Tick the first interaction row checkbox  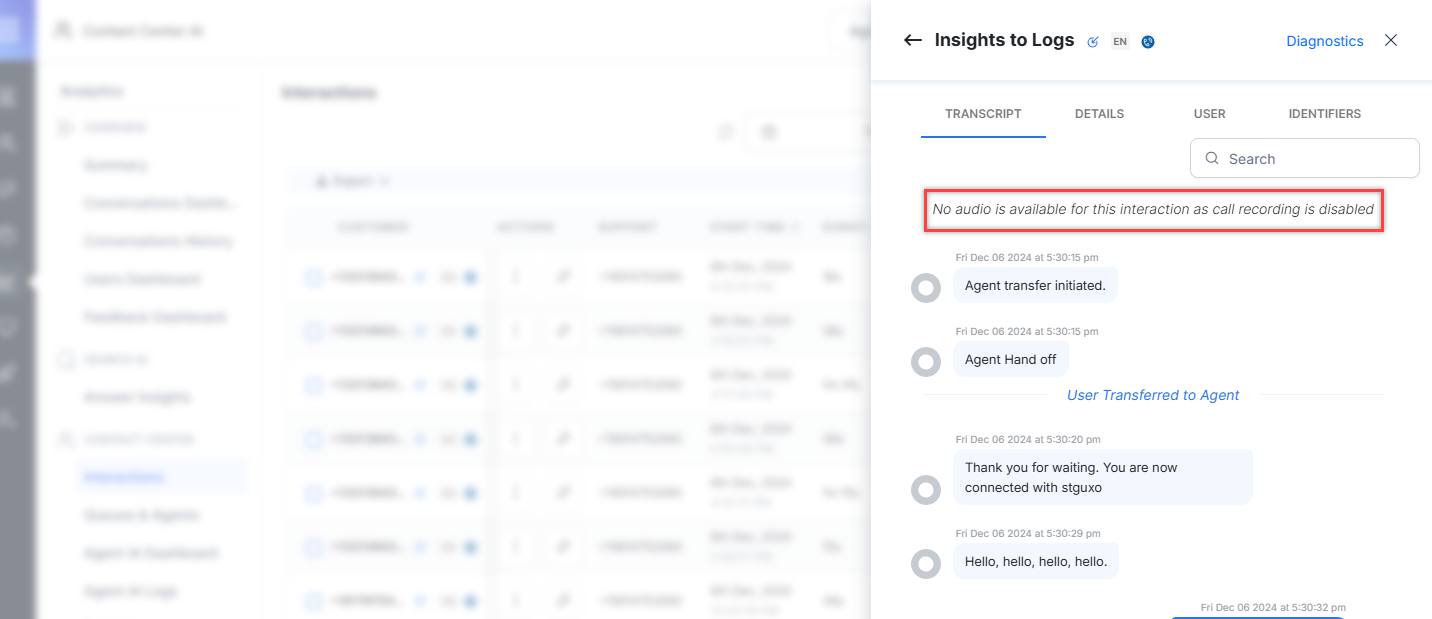(x=313, y=277)
